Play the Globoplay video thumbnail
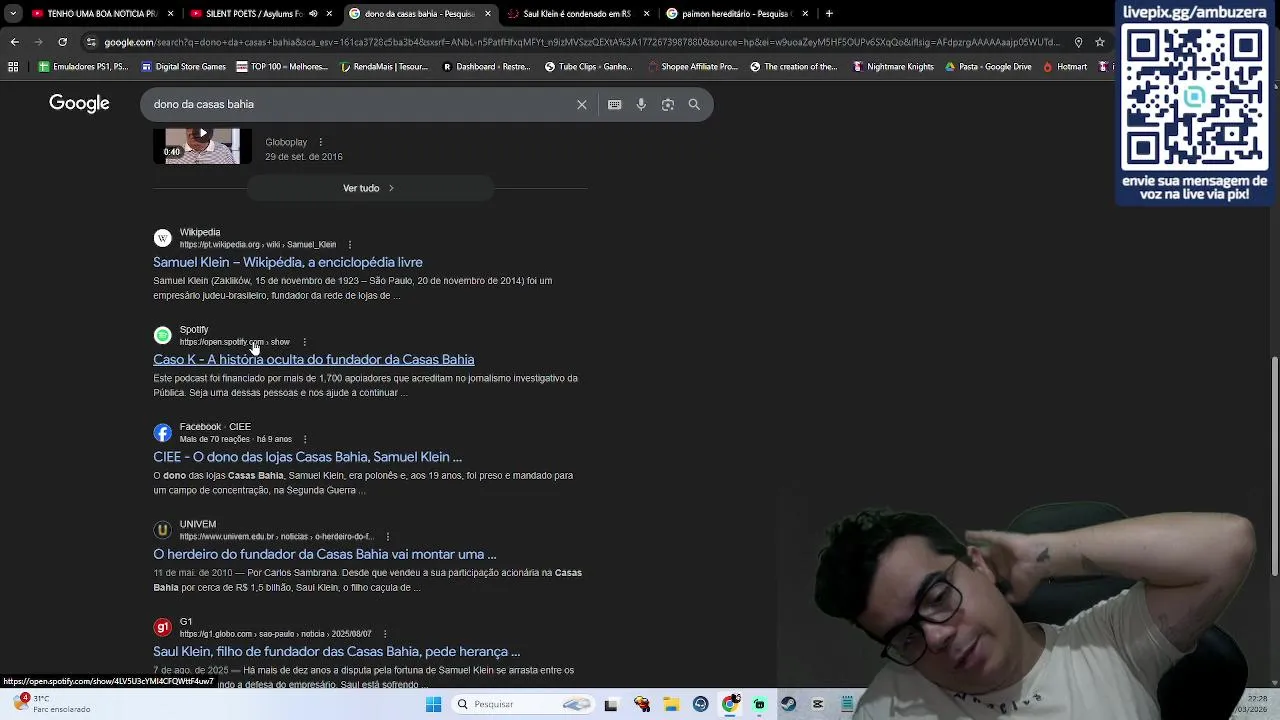 pyautogui.click(x=203, y=146)
